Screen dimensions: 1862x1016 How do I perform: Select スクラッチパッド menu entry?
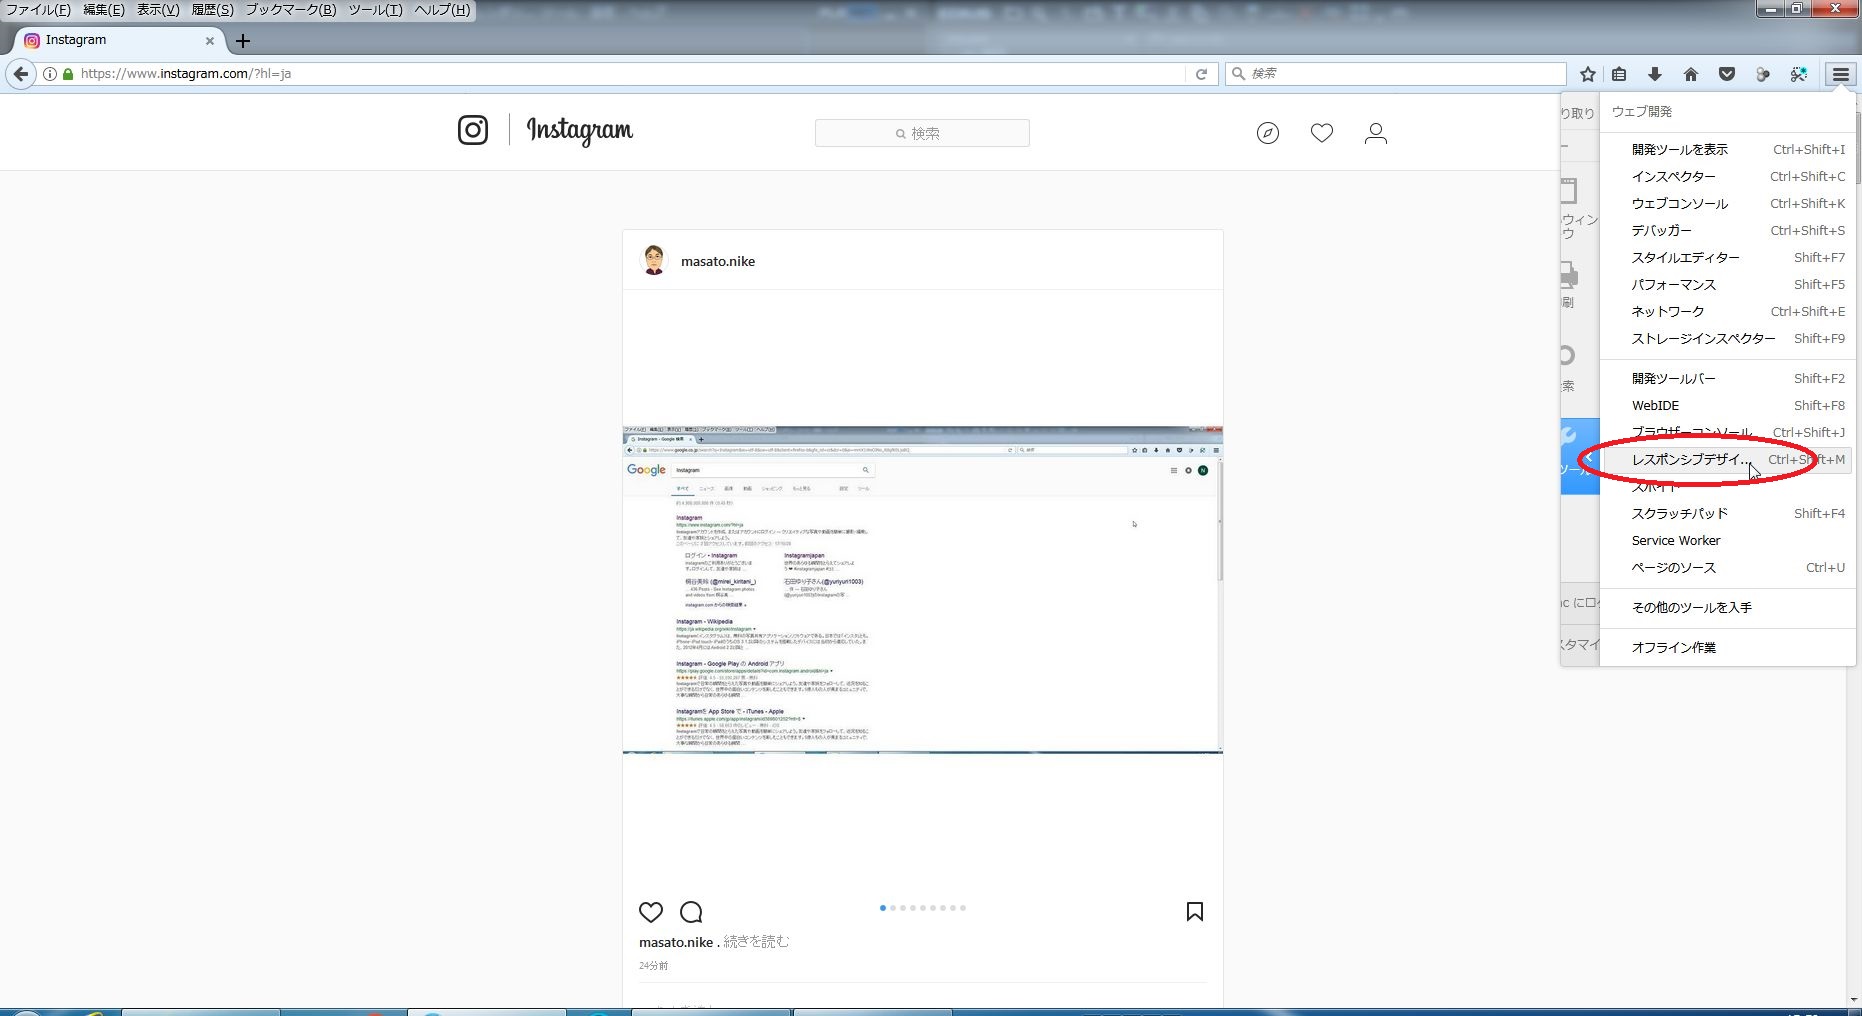tap(1728, 513)
